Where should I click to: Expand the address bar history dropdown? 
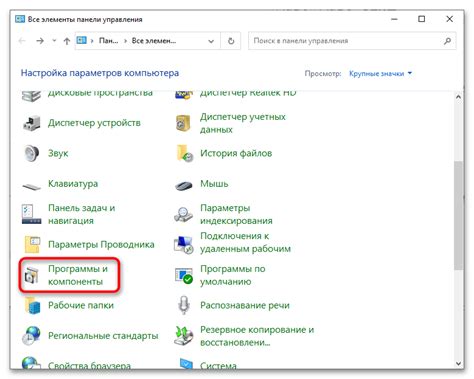pyautogui.click(x=211, y=41)
